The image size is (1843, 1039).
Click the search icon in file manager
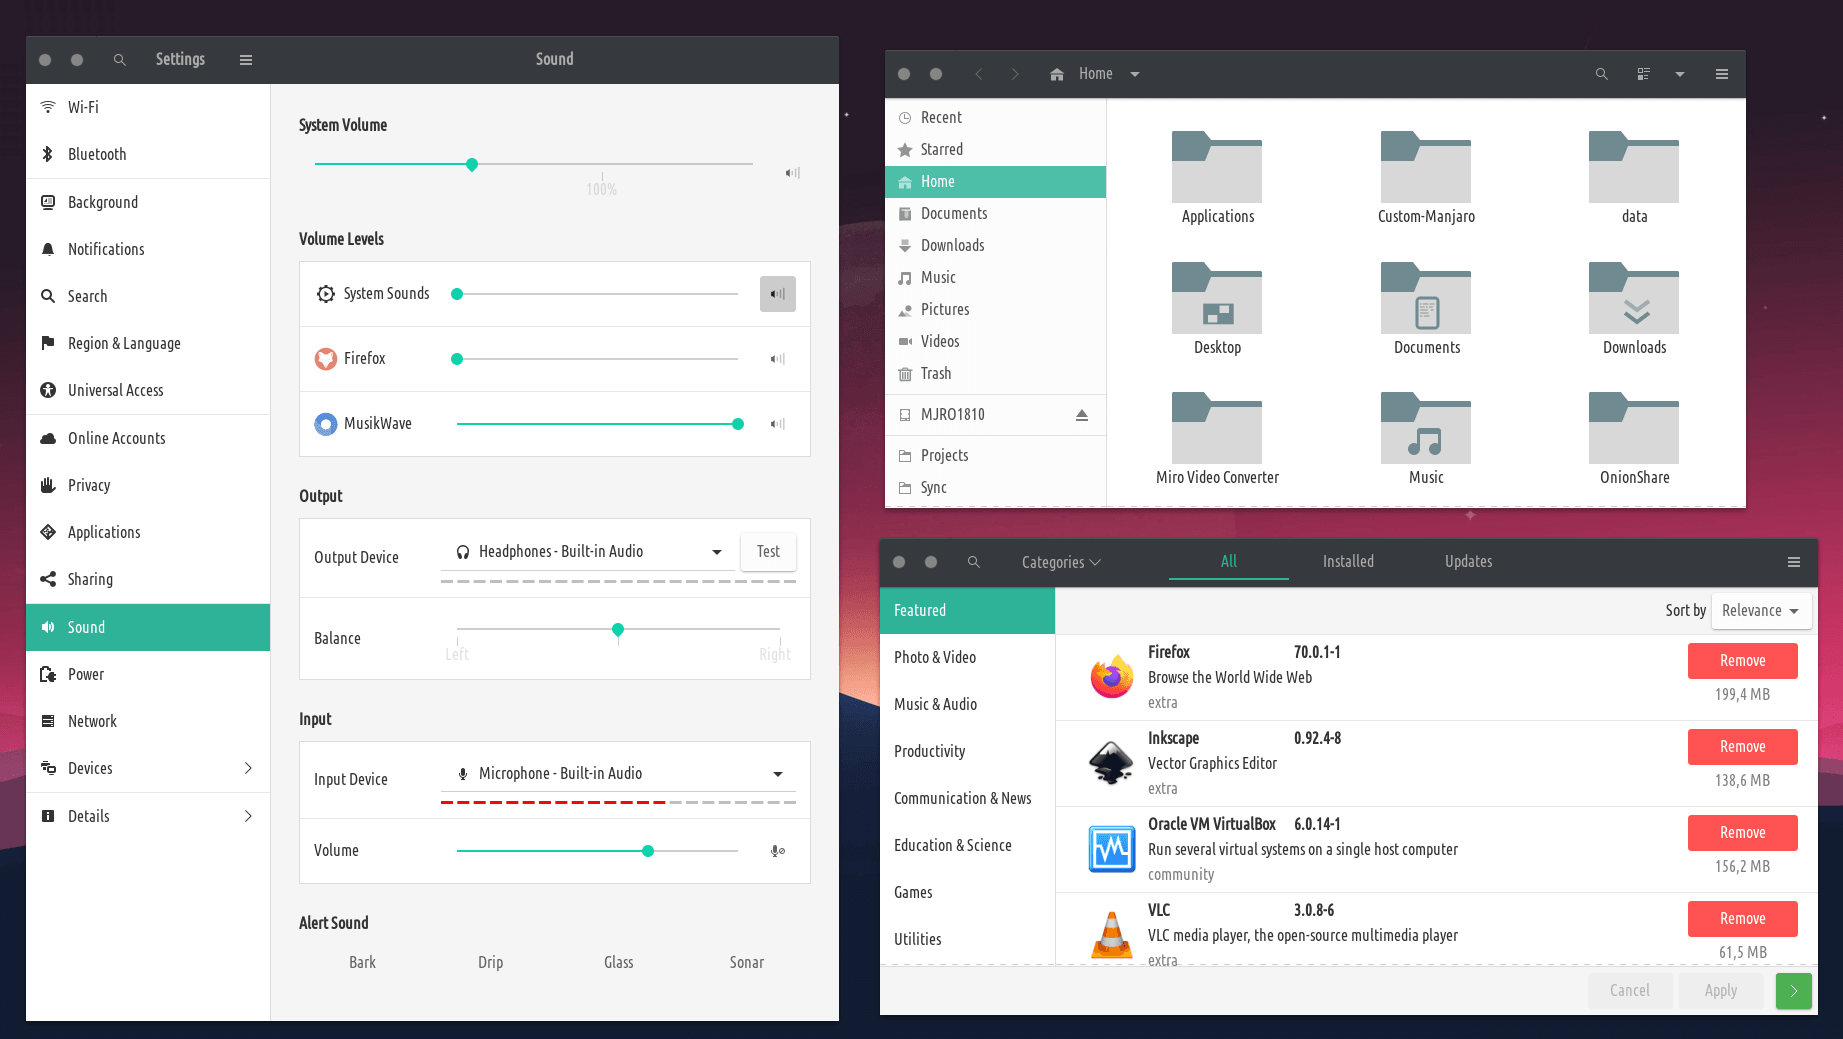click(1601, 74)
